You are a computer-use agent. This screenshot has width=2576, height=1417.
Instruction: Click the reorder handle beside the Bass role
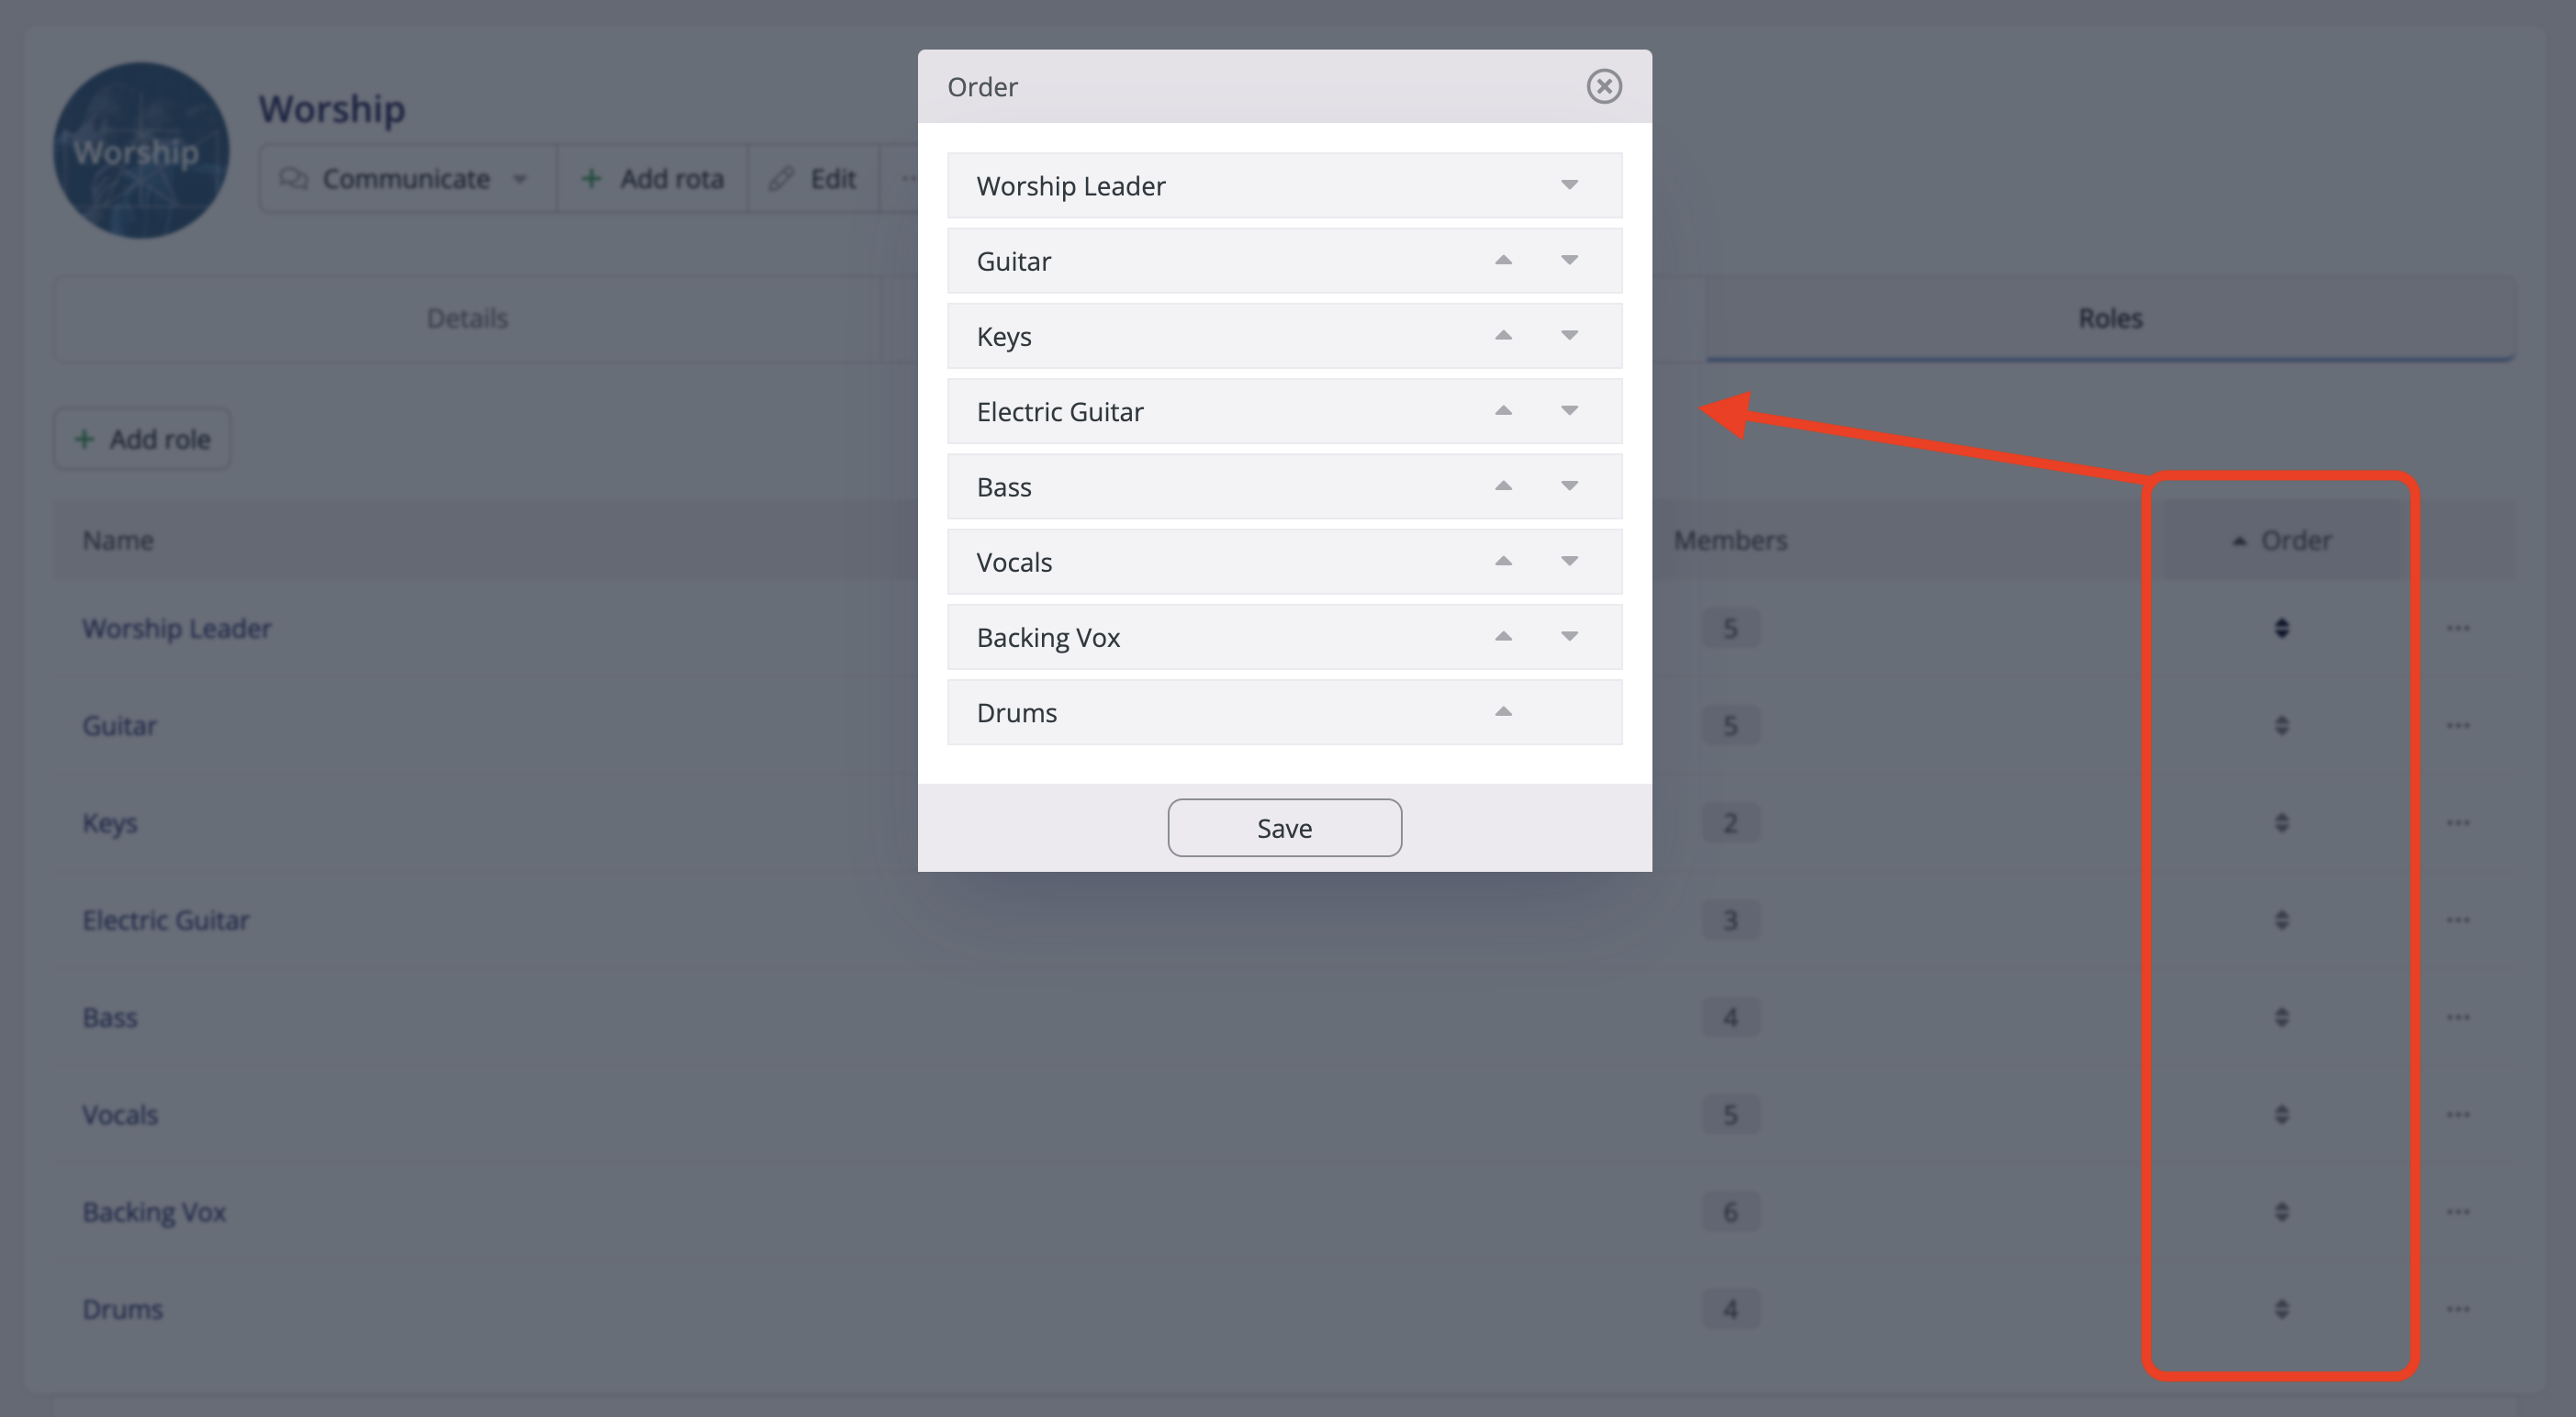pyautogui.click(x=2281, y=1017)
